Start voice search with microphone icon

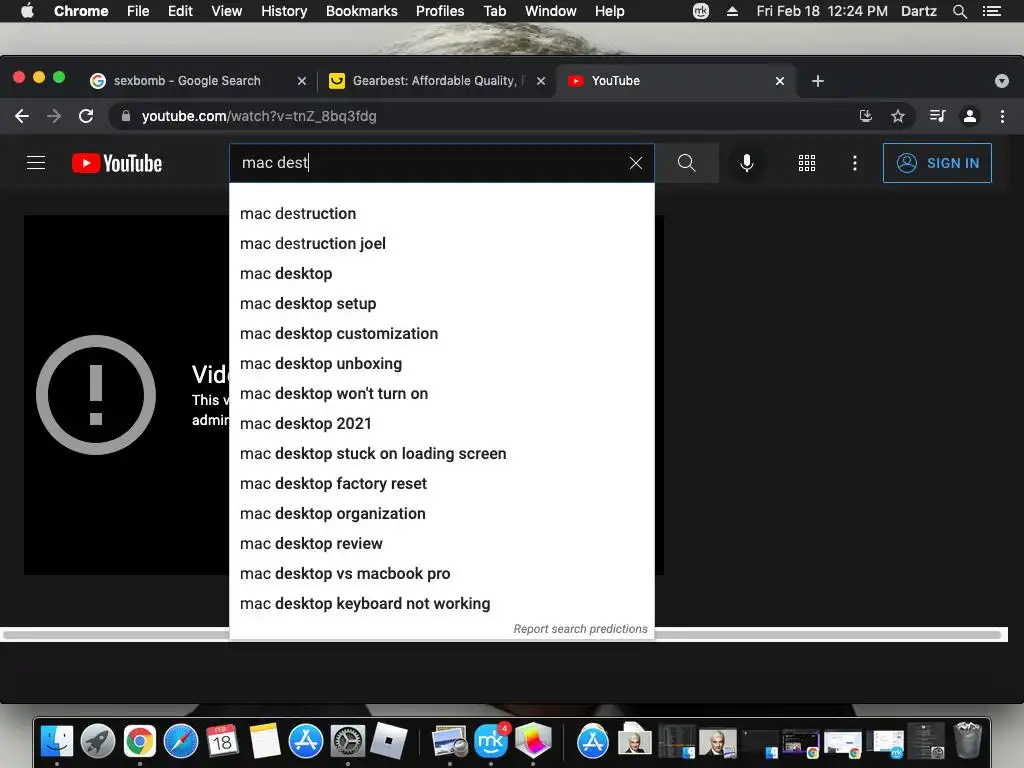pos(746,163)
